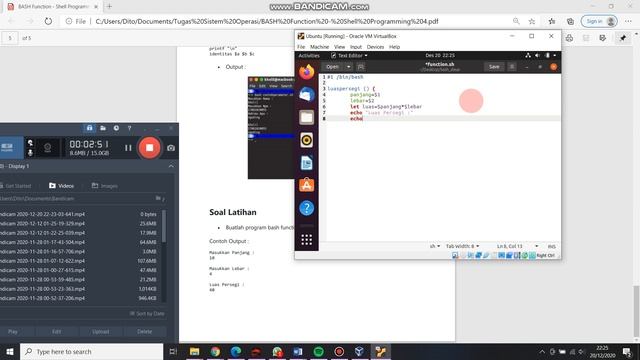The width and height of the screenshot is (640, 360).
Task: Open Bandicam lock icon in title bar
Action: coord(89,128)
